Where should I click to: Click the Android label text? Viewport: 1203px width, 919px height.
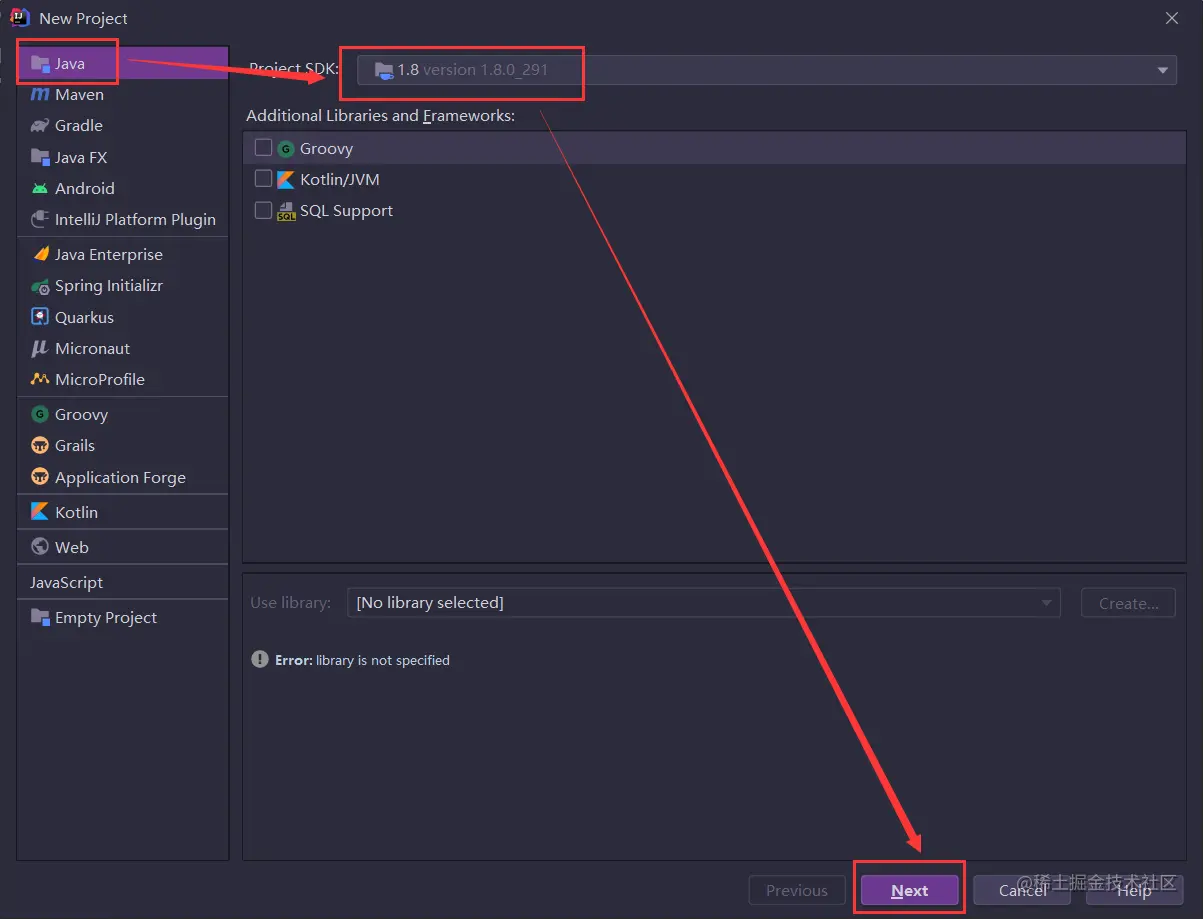tap(85, 188)
